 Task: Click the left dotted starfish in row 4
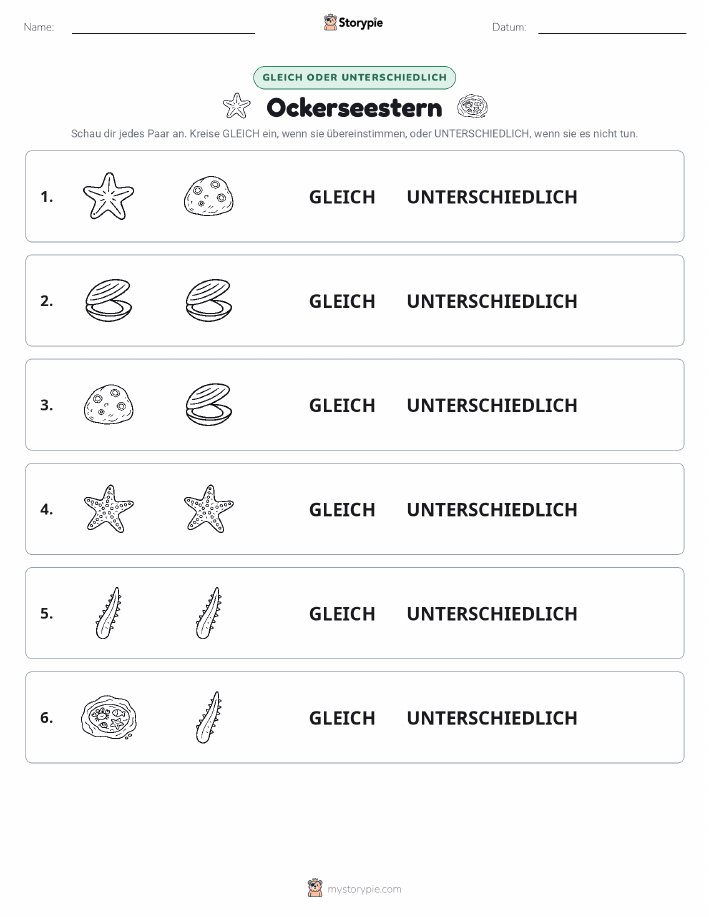(x=108, y=509)
